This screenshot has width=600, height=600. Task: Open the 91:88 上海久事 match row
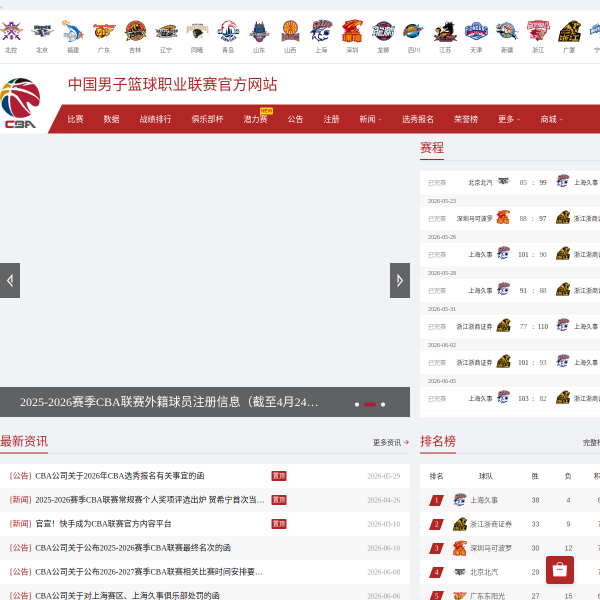click(x=510, y=290)
